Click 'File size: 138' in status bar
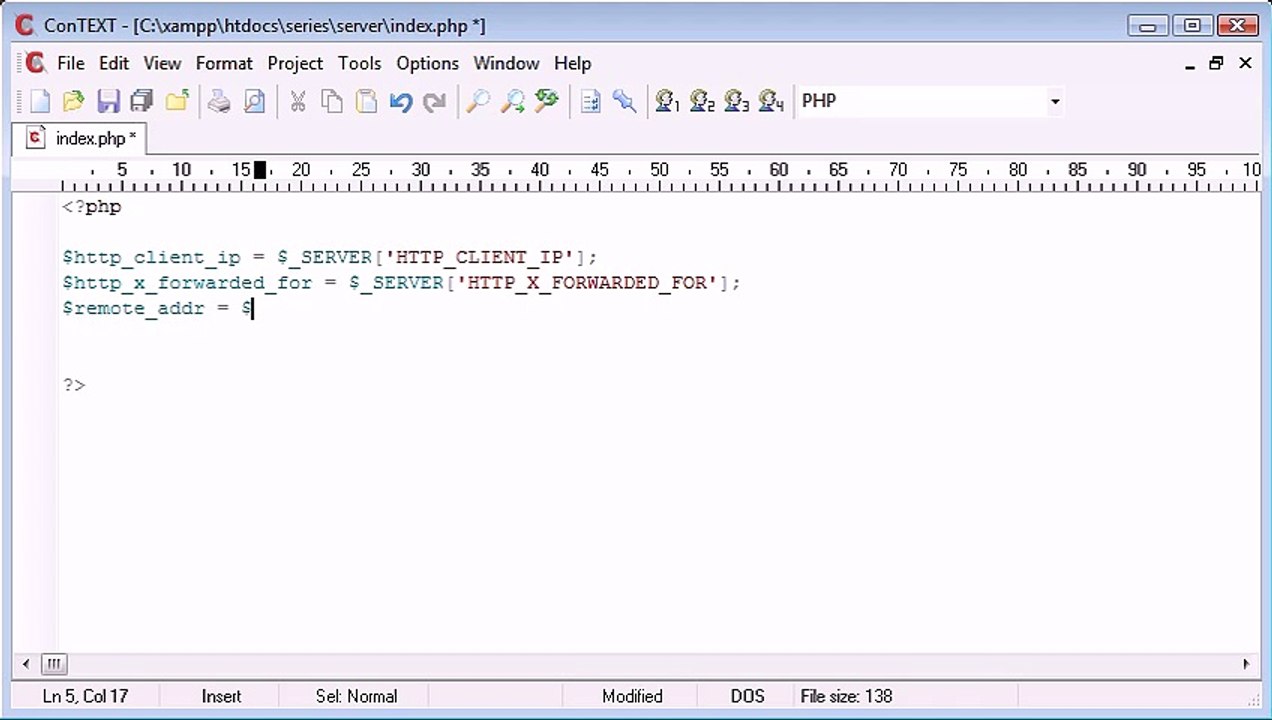This screenshot has height=720, width=1272. click(x=846, y=696)
